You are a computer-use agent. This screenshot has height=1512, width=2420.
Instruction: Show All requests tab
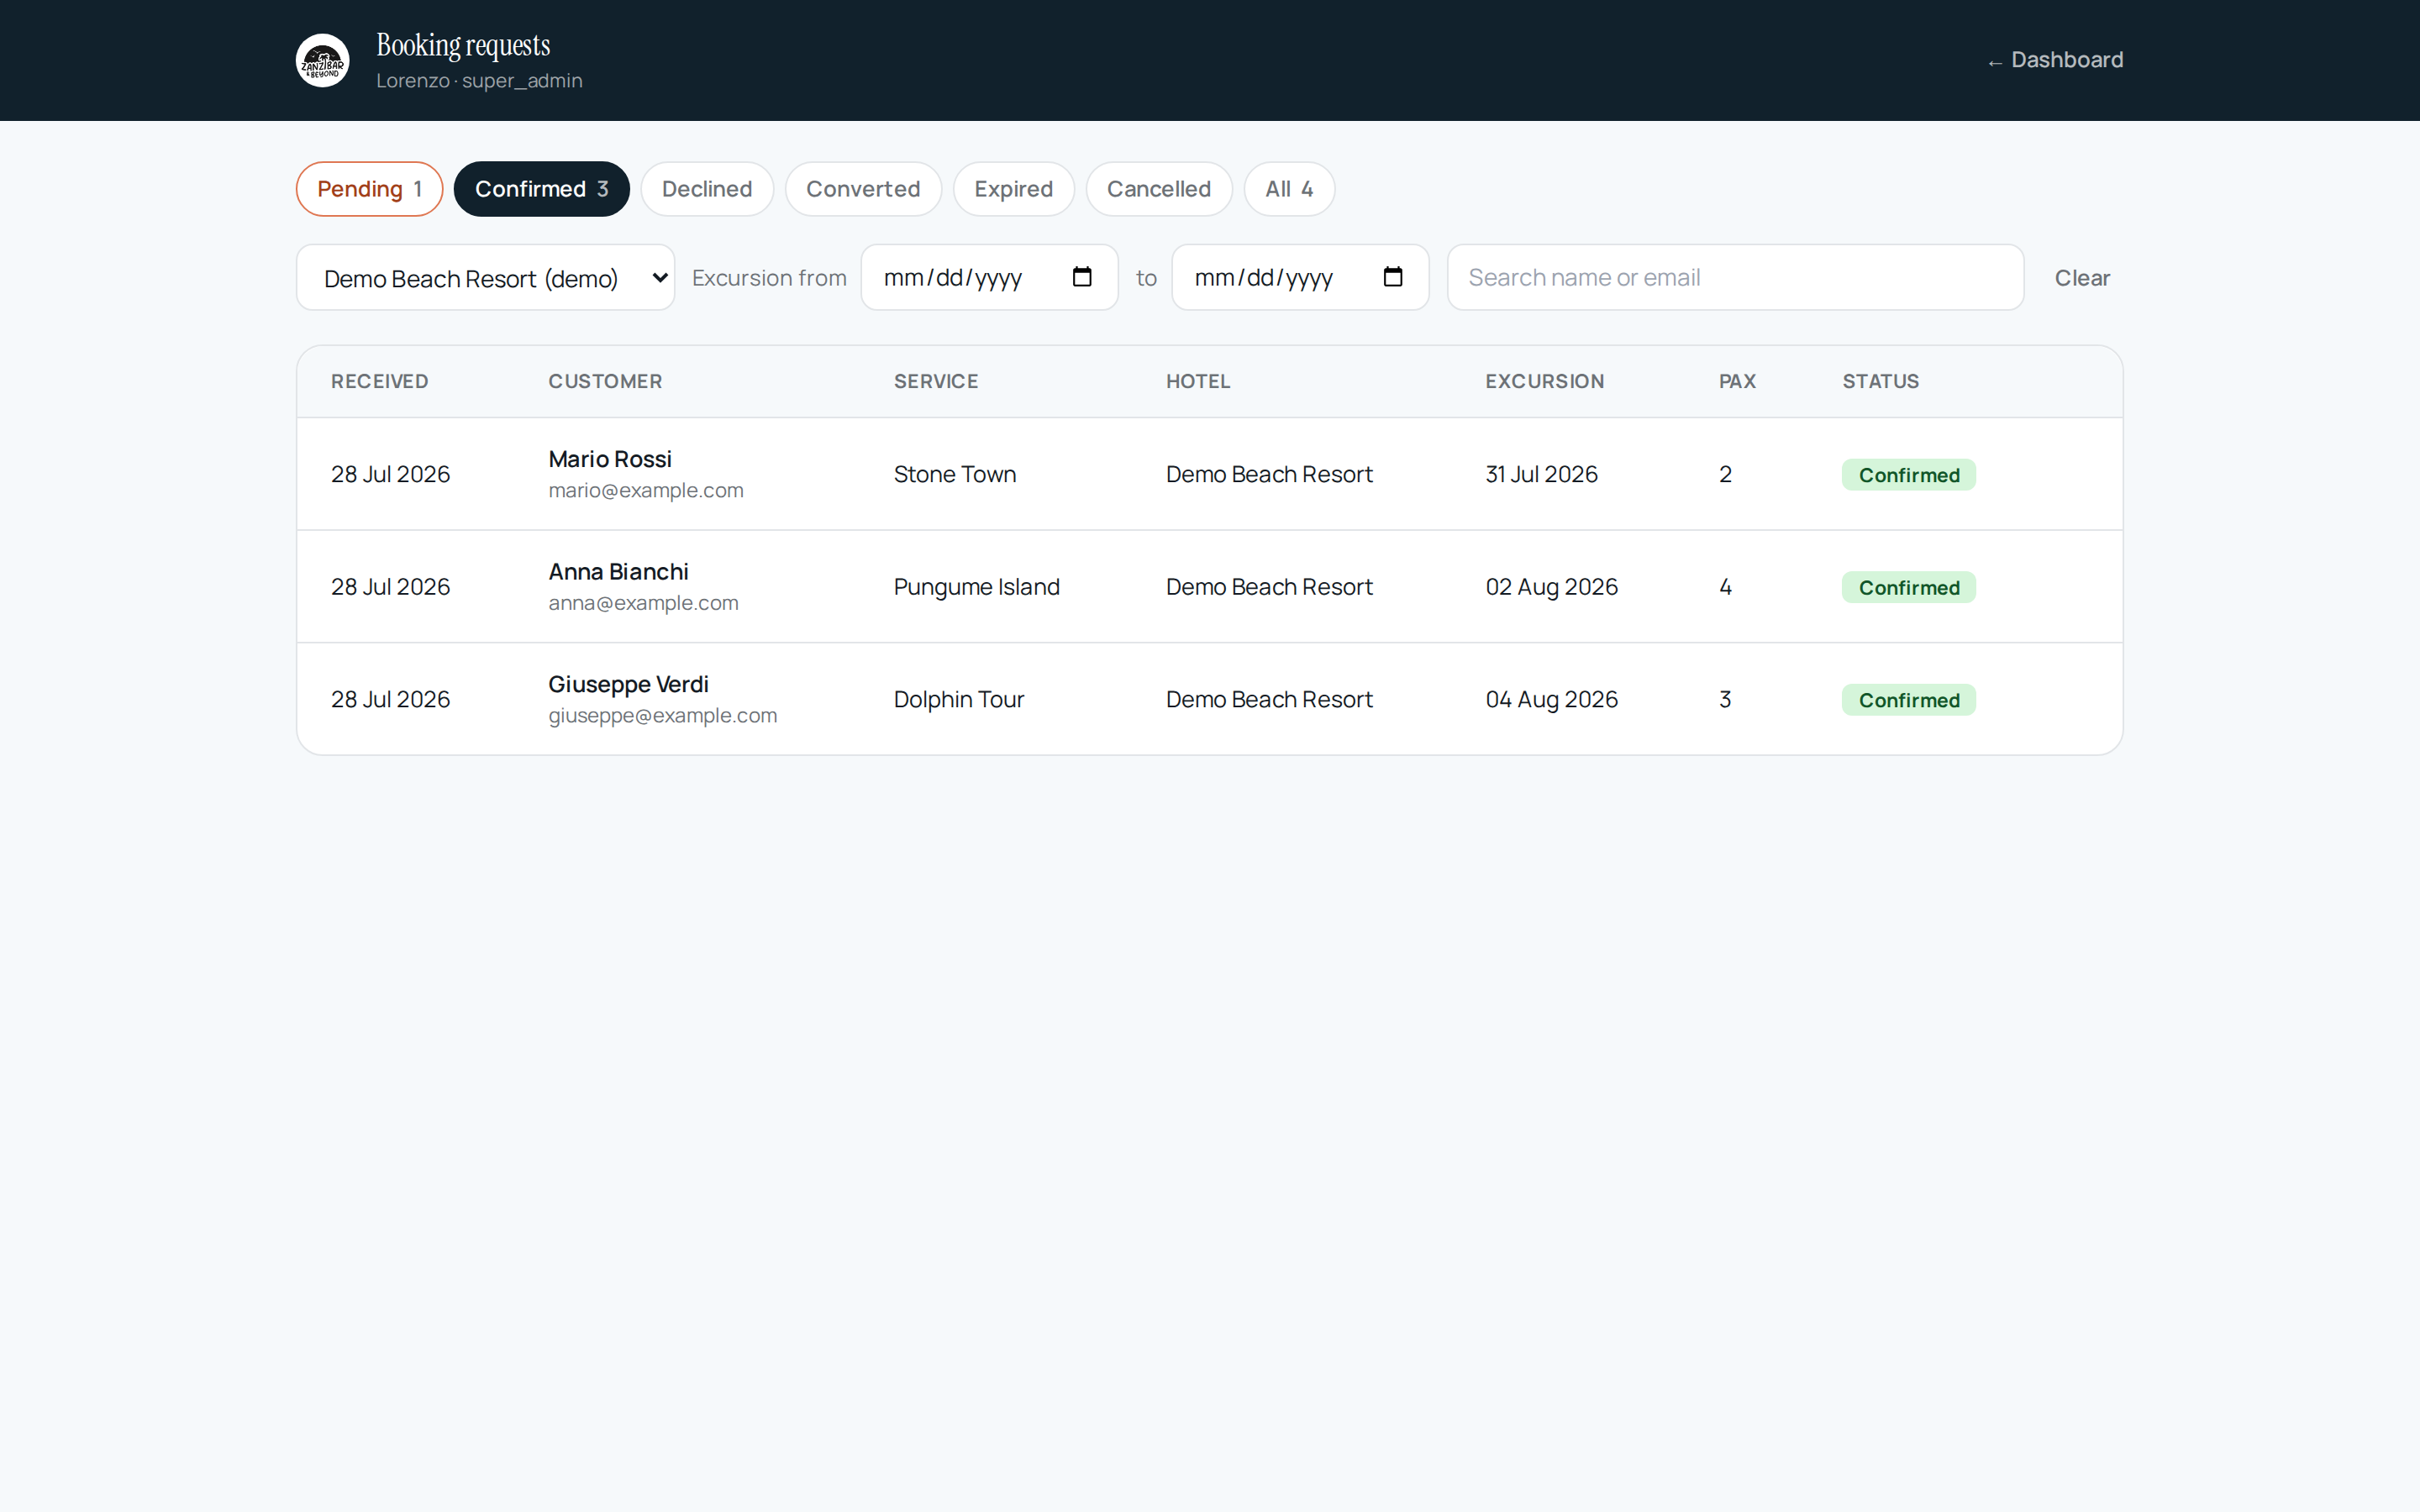(x=1289, y=189)
